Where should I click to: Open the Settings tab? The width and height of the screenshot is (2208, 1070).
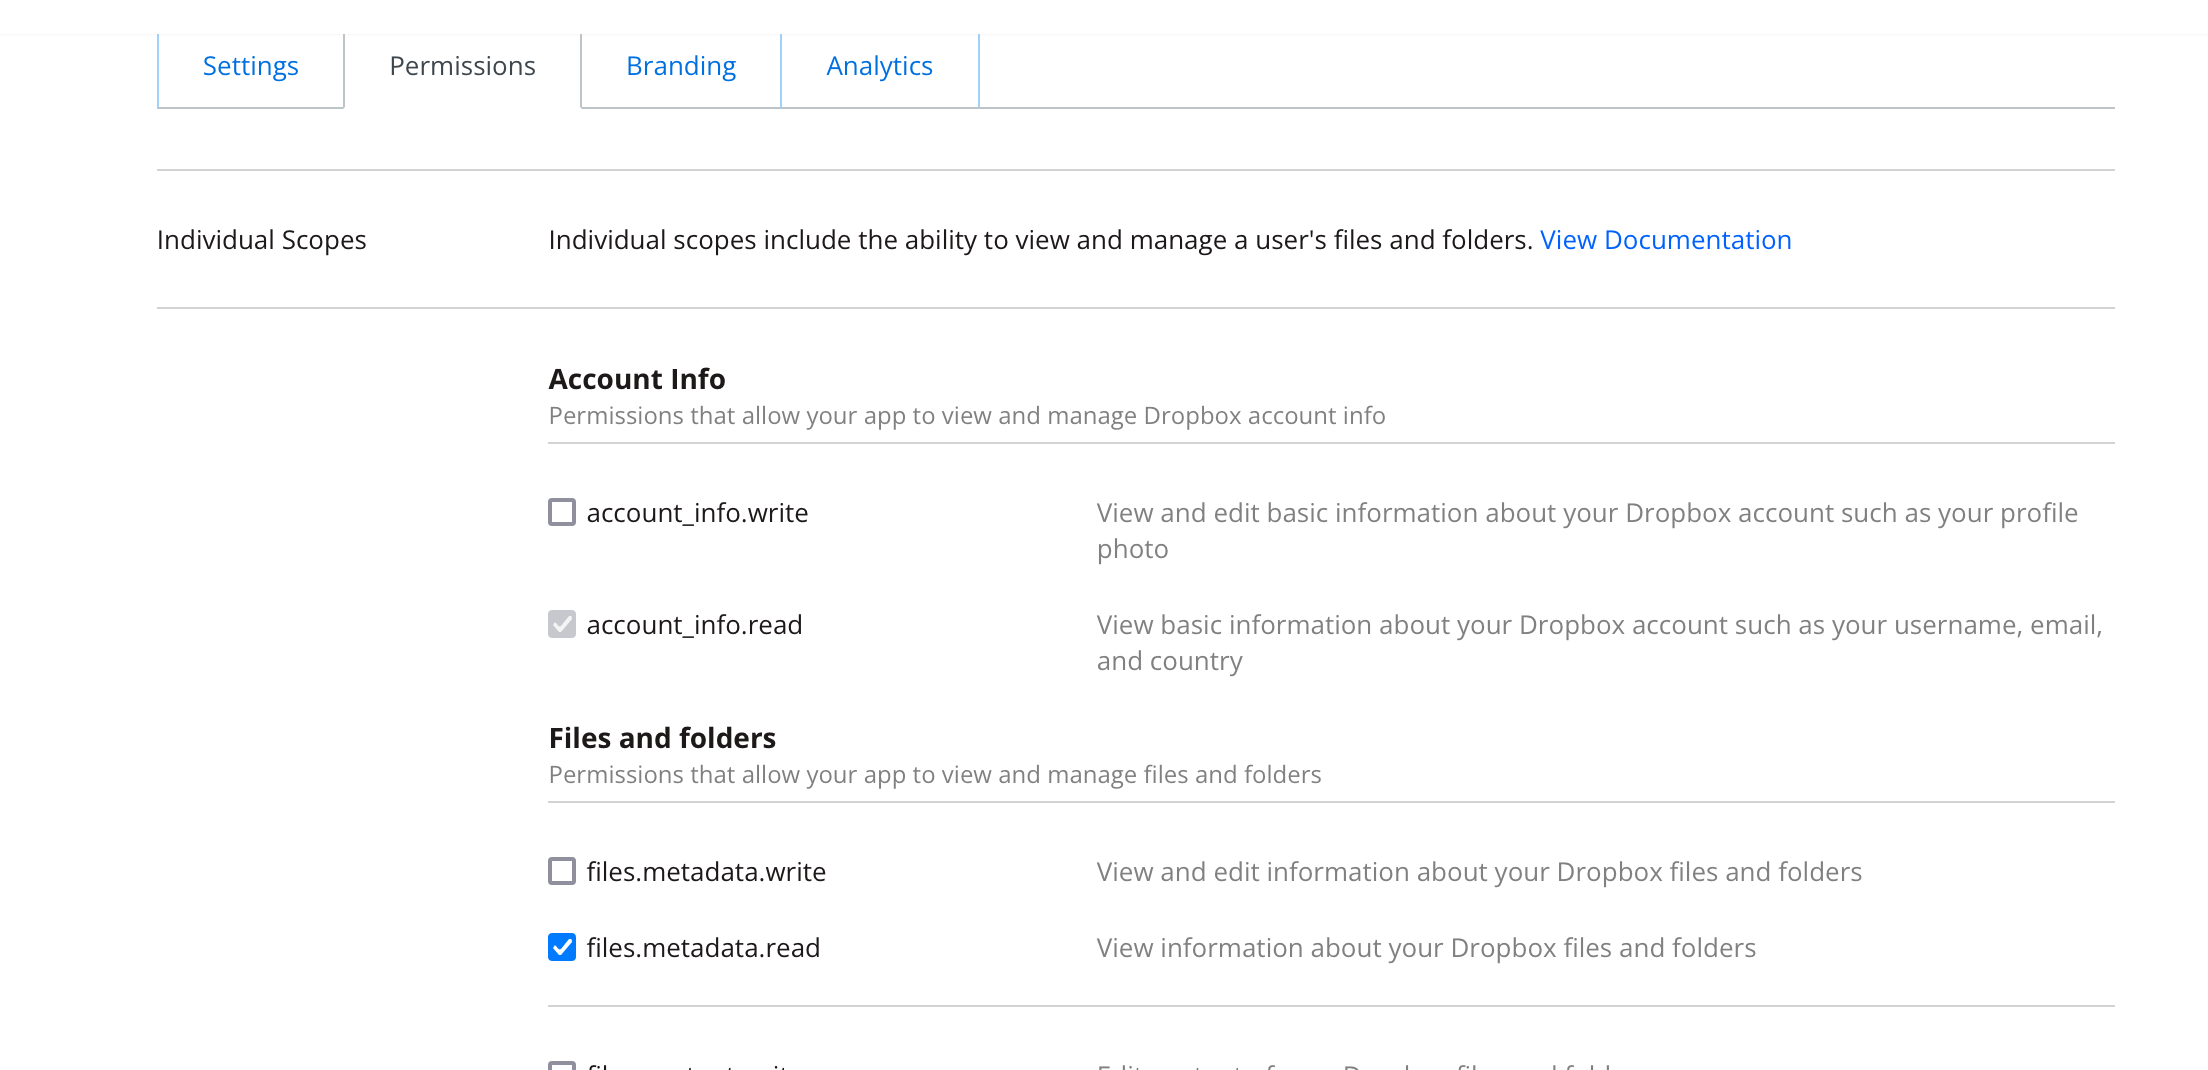250,67
